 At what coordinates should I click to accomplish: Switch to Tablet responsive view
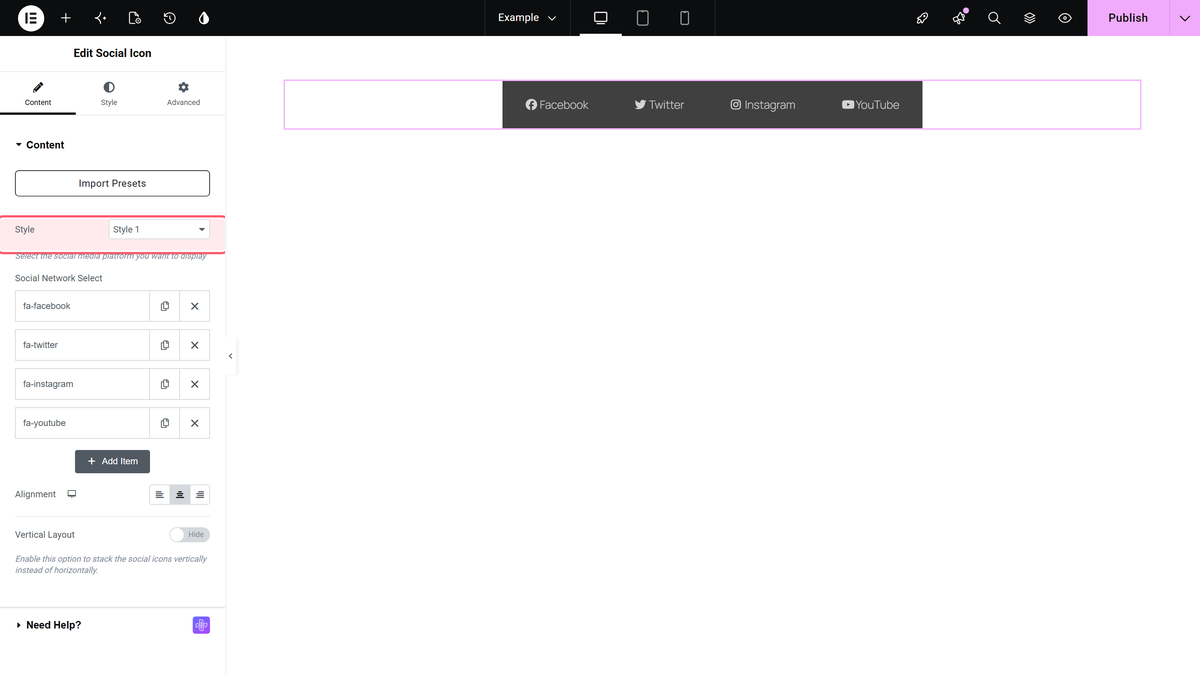pyautogui.click(x=643, y=18)
